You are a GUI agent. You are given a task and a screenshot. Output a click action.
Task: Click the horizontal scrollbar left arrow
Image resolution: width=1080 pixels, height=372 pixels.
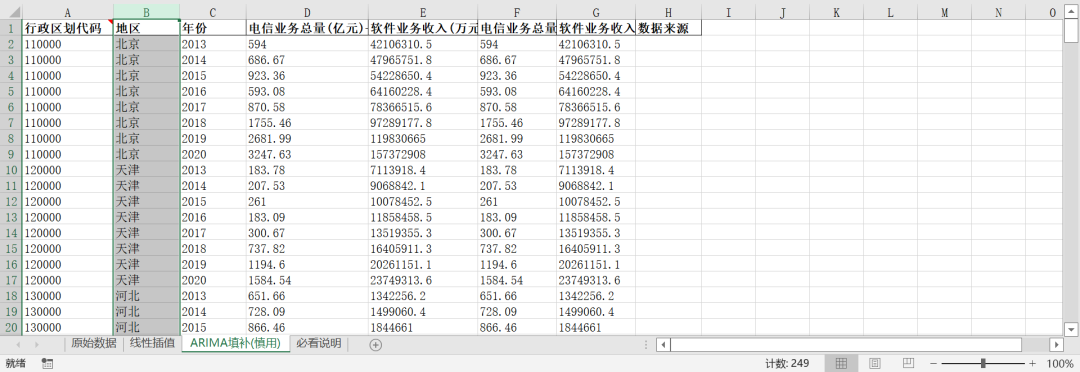(x=663, y=344)
